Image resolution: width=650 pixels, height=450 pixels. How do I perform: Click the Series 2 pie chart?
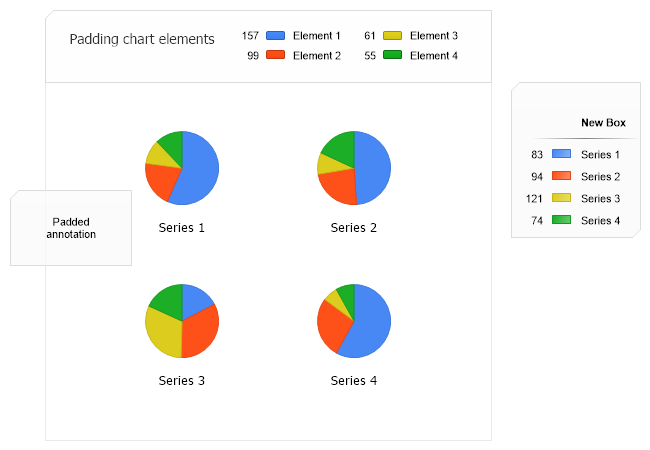point(354,168)
